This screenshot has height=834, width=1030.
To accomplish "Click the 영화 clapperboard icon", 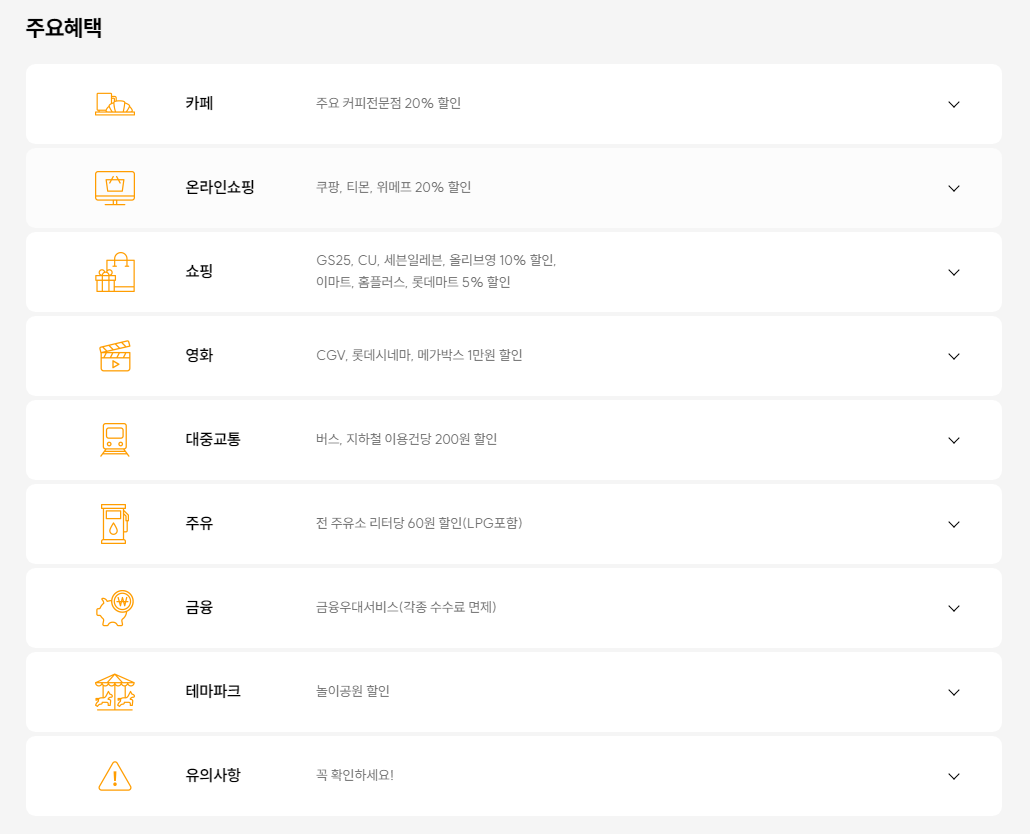I will coord(114,356).
